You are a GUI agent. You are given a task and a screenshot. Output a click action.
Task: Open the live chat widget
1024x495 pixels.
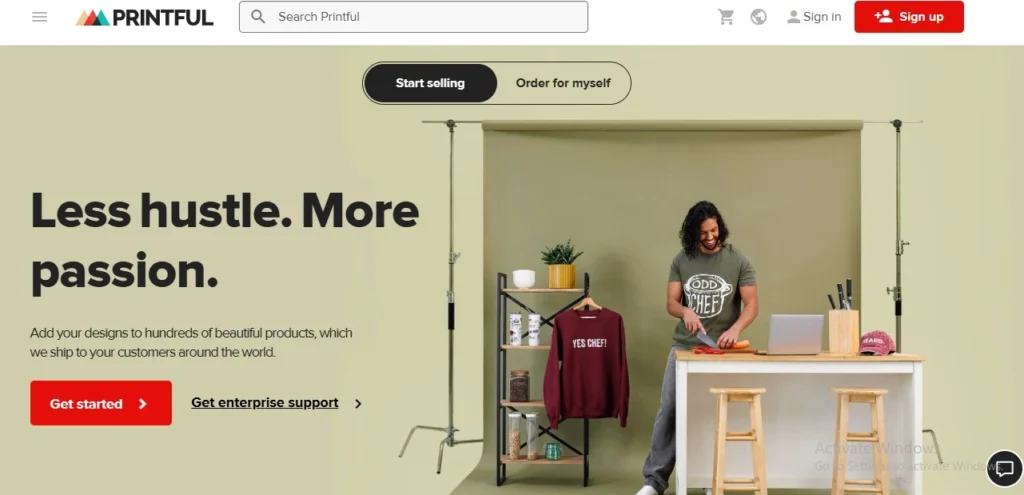pos(1004,468)
